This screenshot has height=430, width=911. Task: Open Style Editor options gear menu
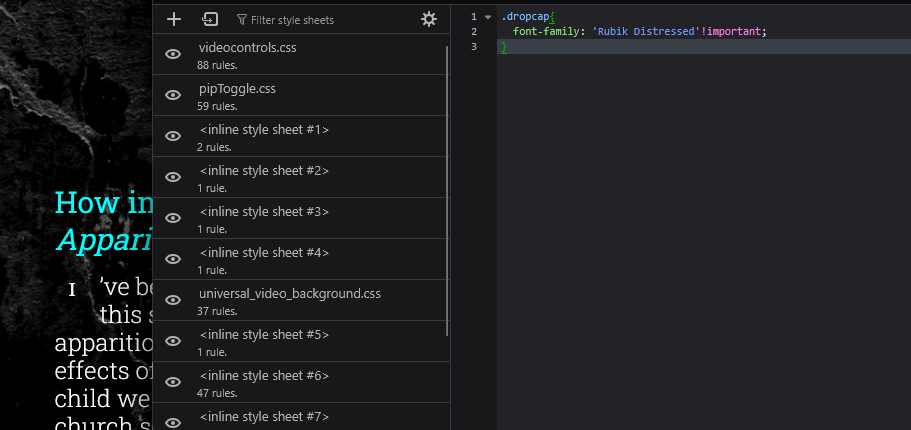[x=429, y=19]
